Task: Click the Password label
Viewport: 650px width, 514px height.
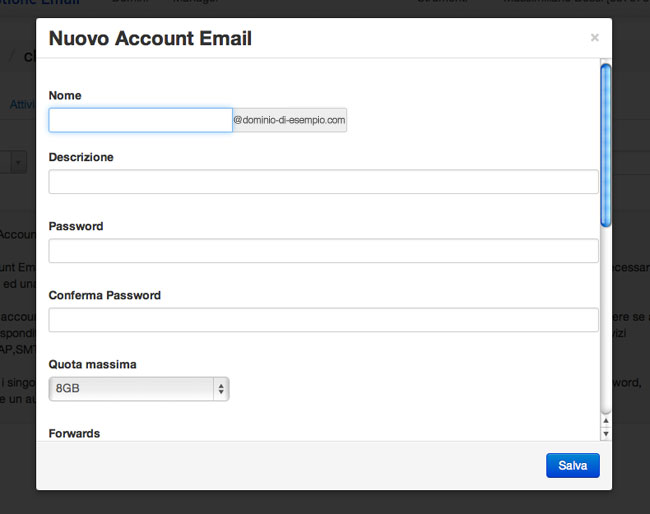Action: pos(76,227)
